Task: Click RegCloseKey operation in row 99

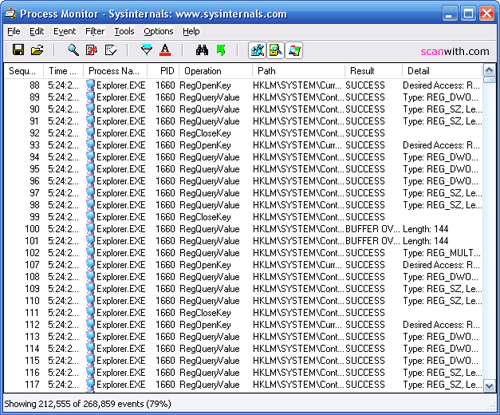Action: coord(205,217)
